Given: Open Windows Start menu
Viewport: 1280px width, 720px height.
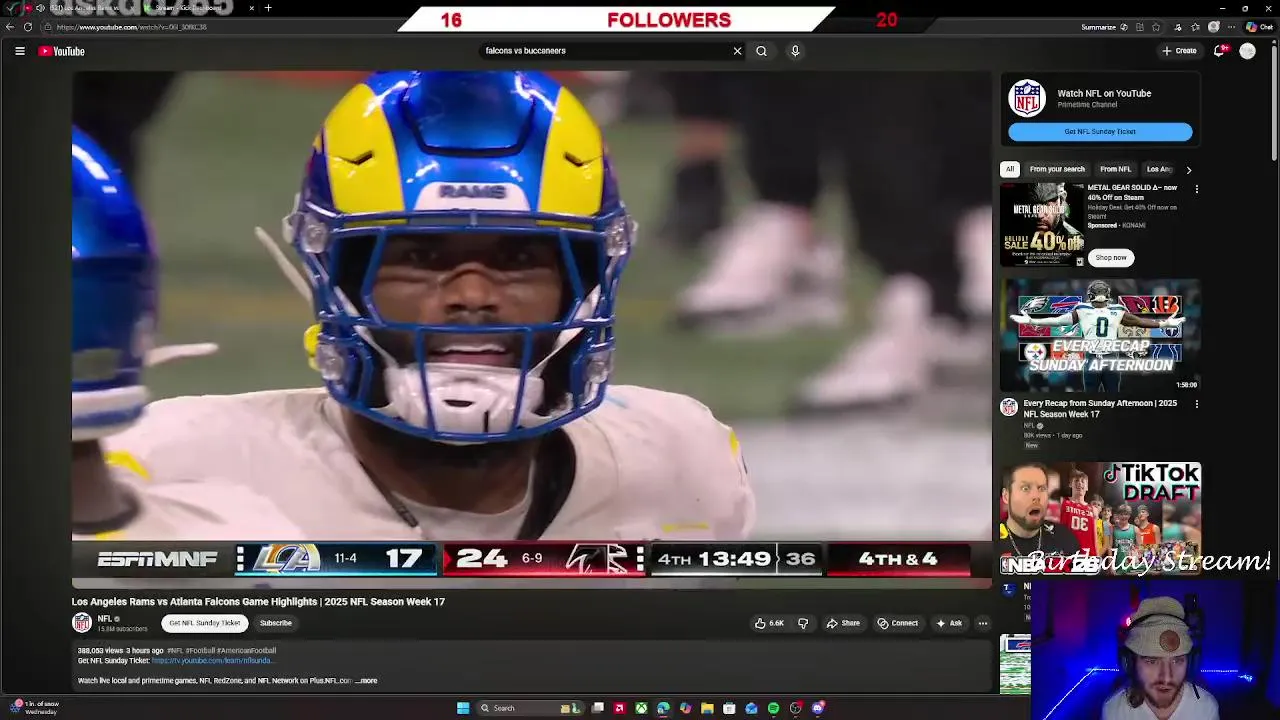Looking at the screenshot, I should (x=463, y=708).
